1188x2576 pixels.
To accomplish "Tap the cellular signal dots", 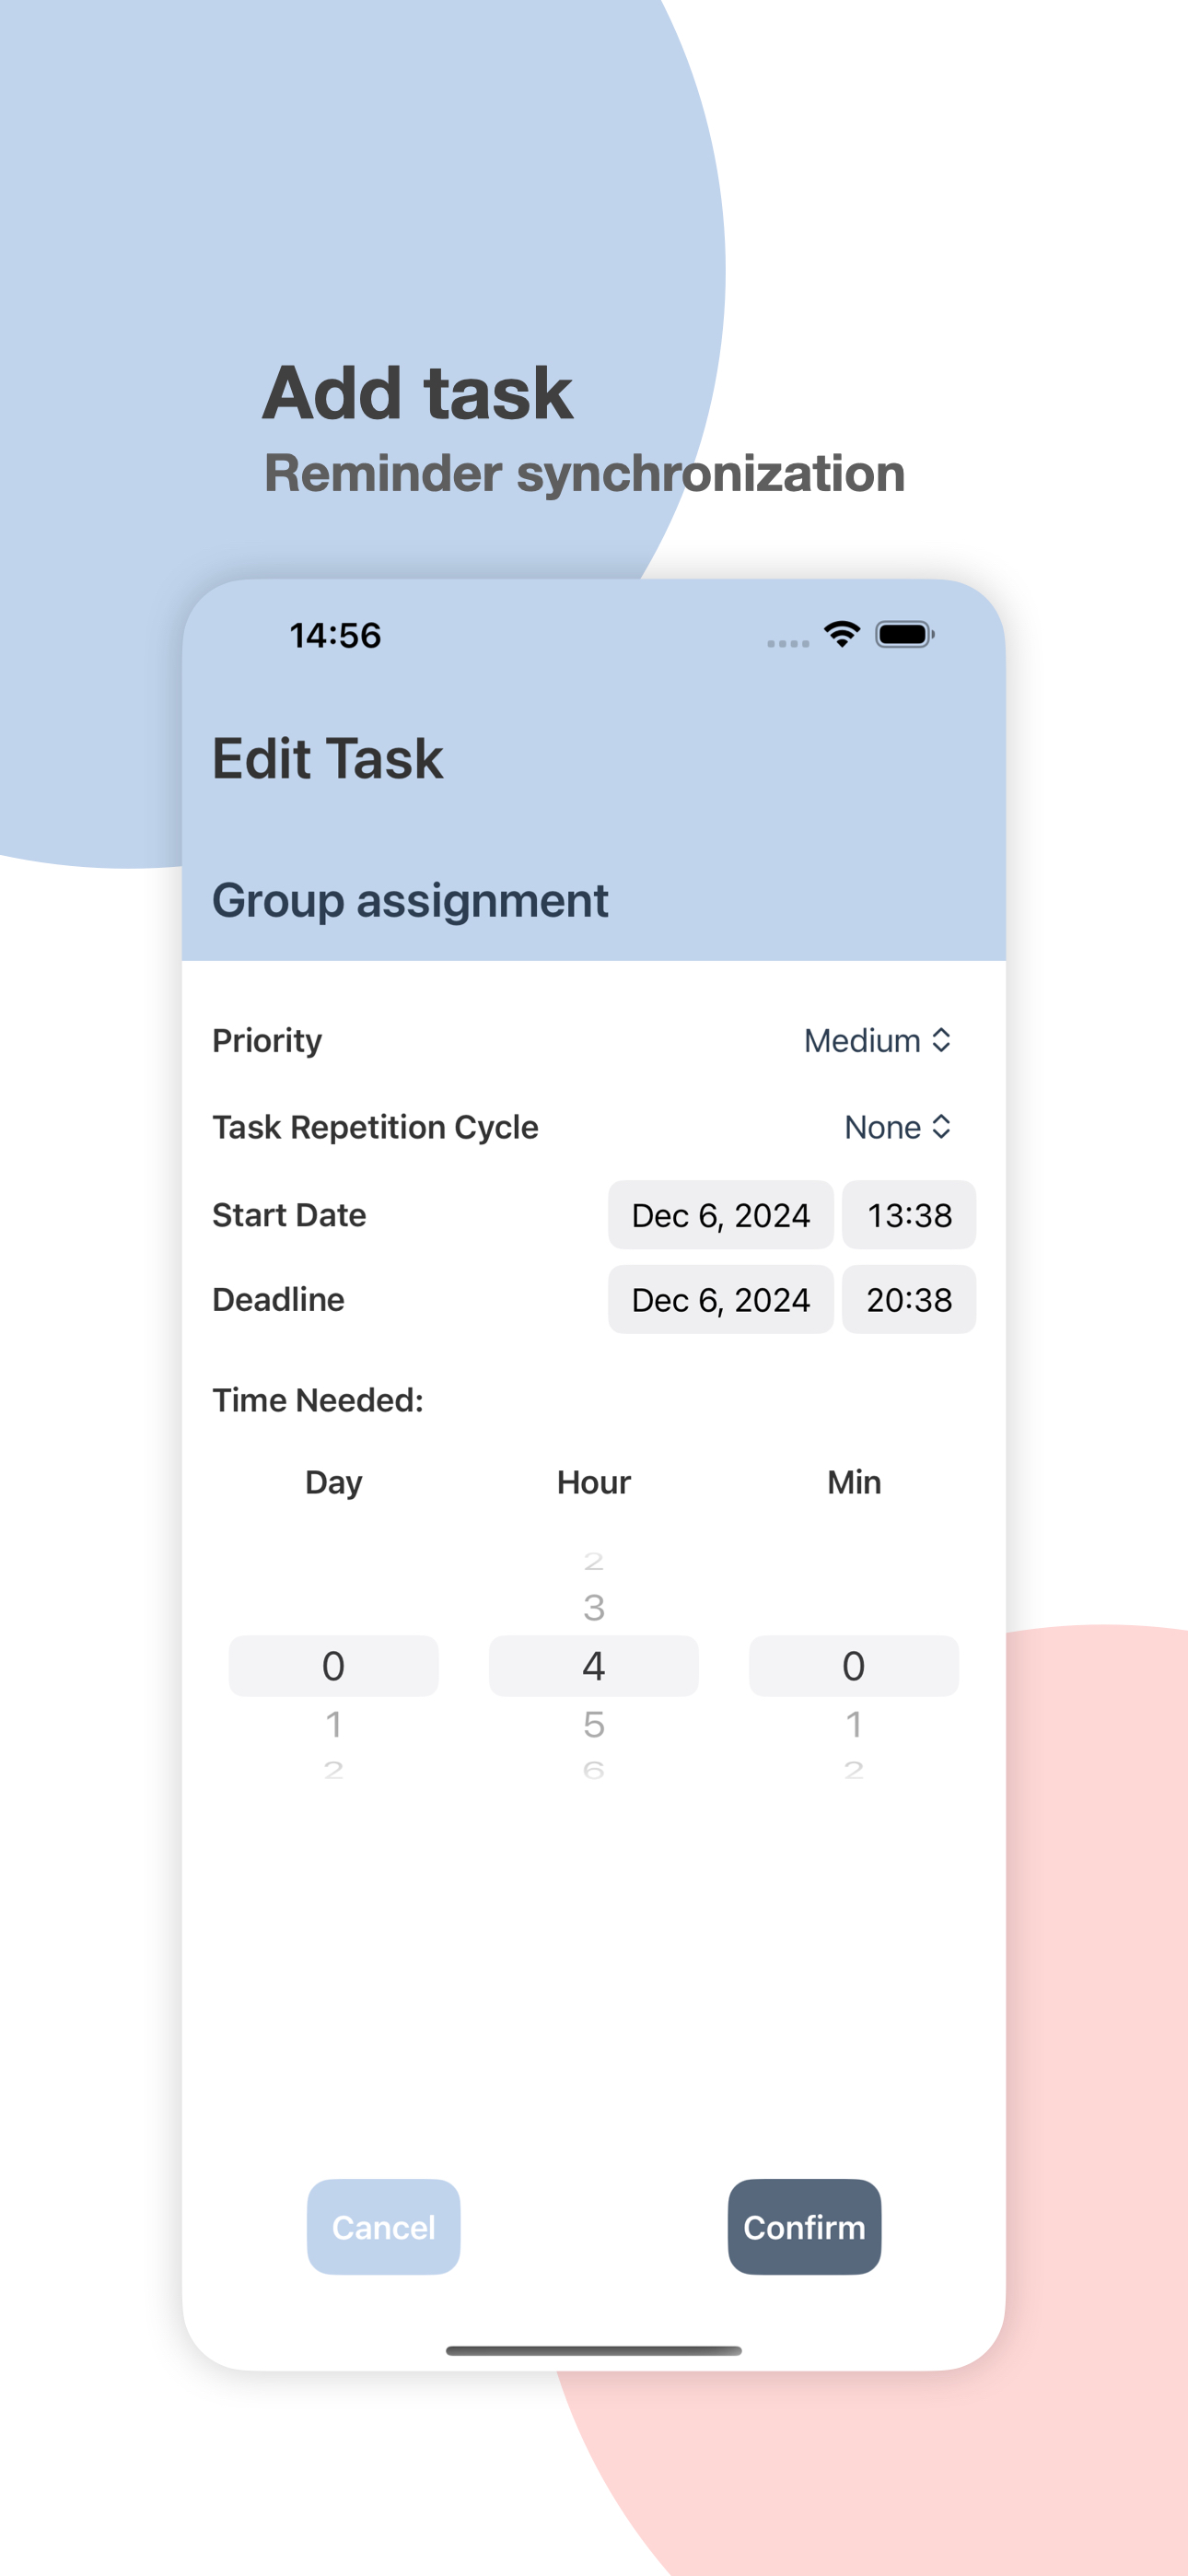I will (788, 643).
